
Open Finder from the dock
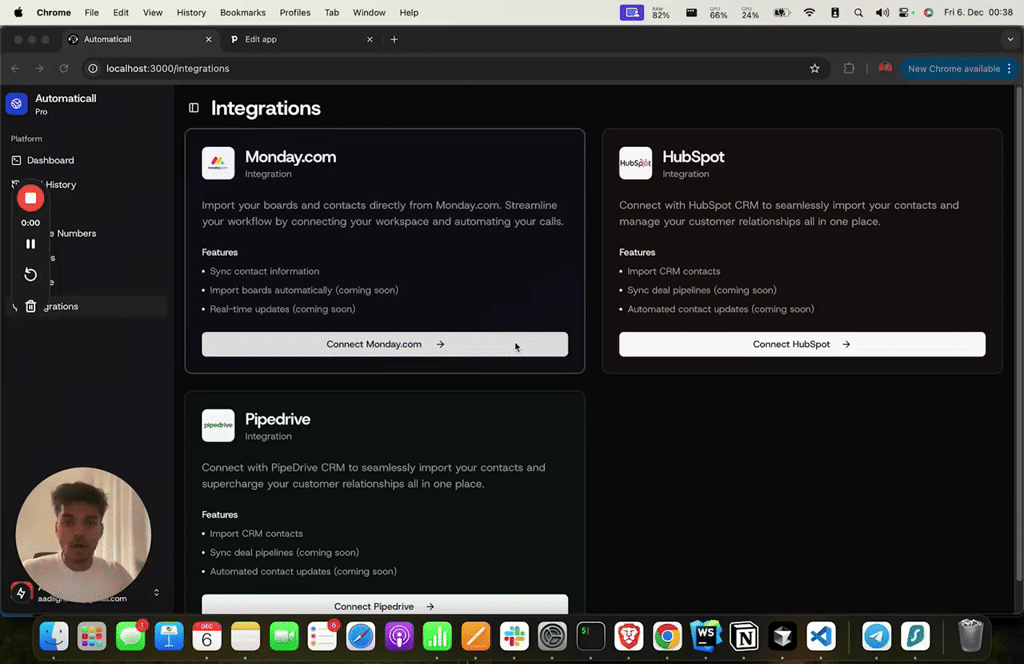tap(54, 636)
